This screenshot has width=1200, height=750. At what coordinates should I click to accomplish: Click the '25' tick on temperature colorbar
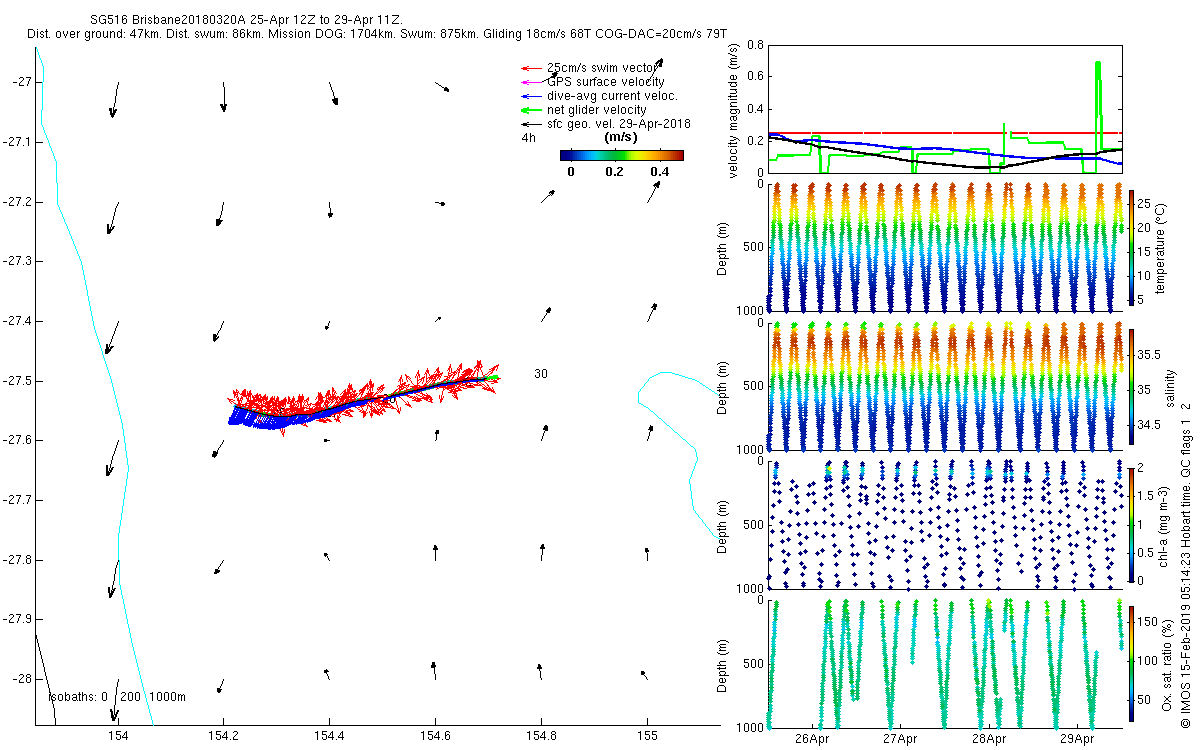pos(1146,202)
